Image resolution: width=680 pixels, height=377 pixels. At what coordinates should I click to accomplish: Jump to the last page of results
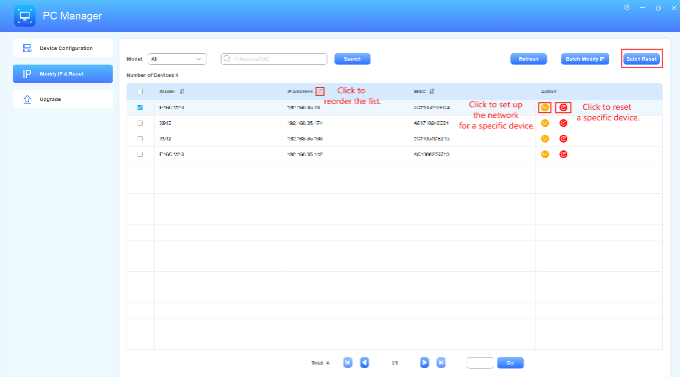(x=441, y=363)
